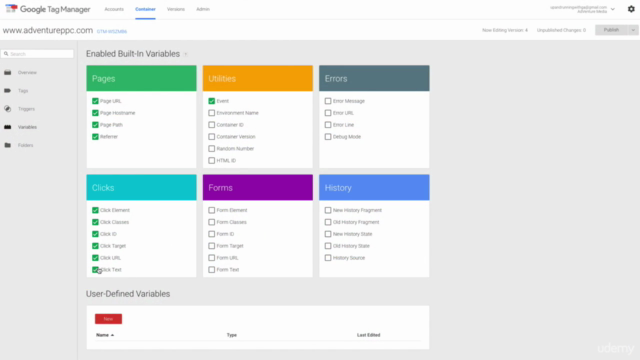Enable New History Fragment variable
640x360 pixels.
(x=328, y=210)
